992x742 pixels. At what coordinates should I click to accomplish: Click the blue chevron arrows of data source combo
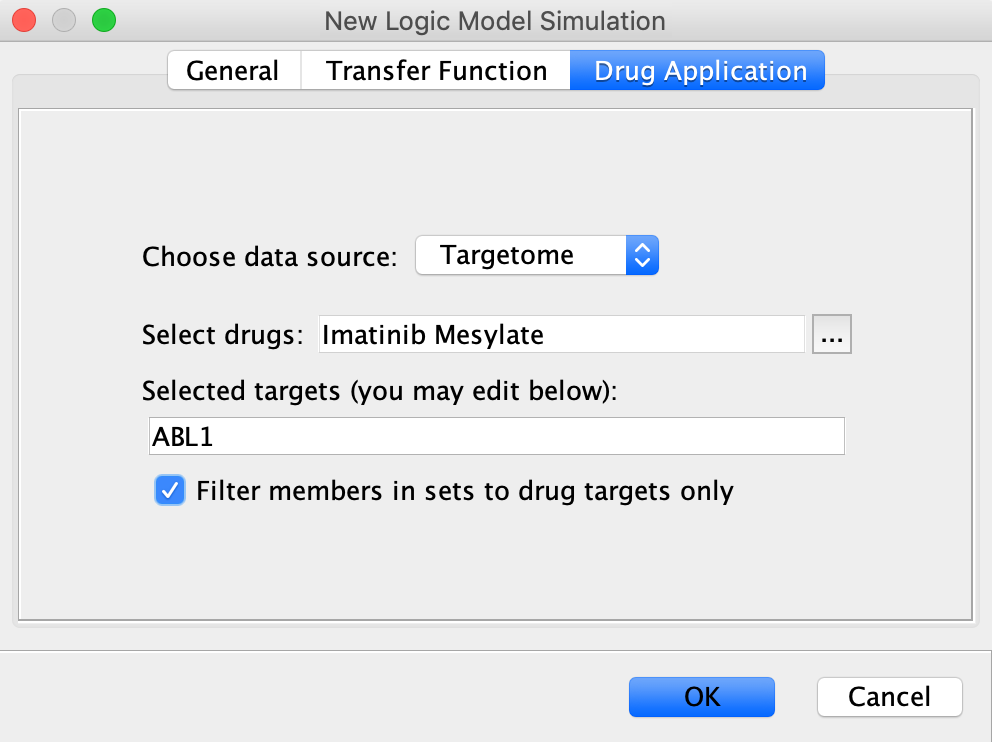click(x=642, y=256)
